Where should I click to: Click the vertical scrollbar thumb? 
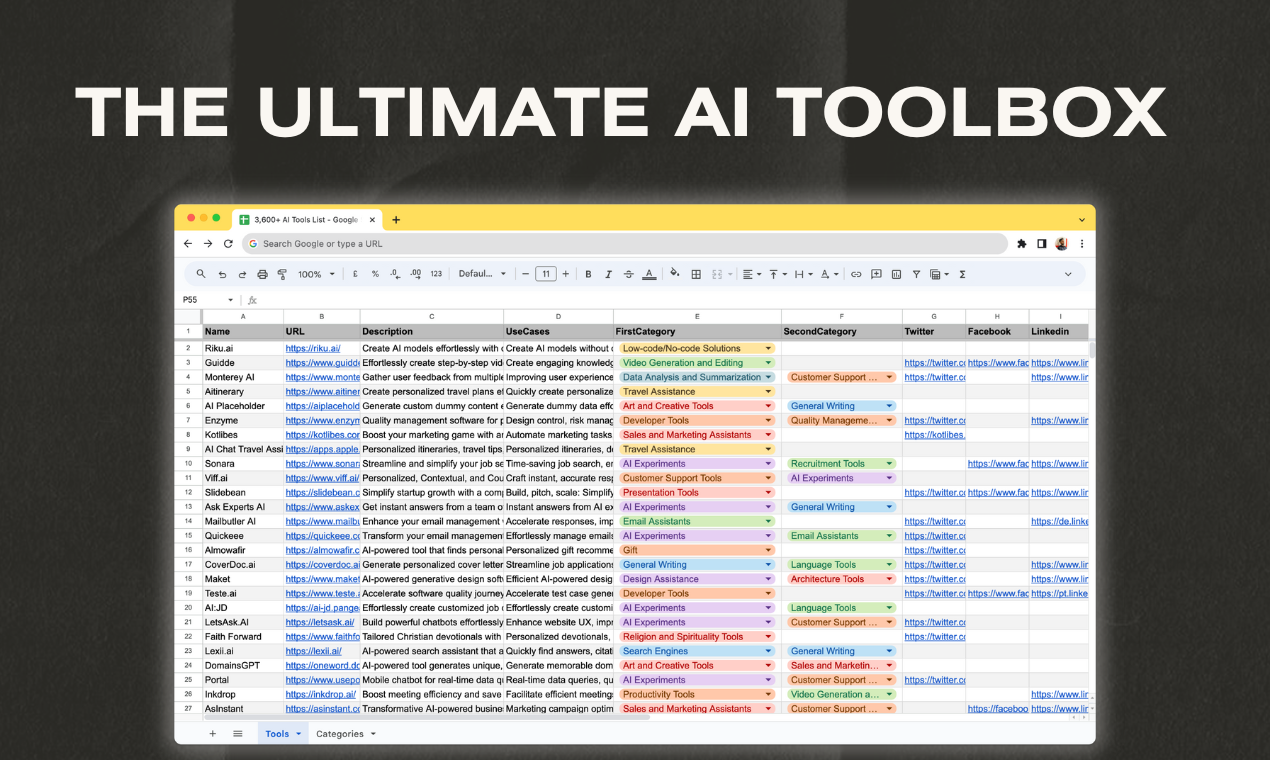point(1091,349)
